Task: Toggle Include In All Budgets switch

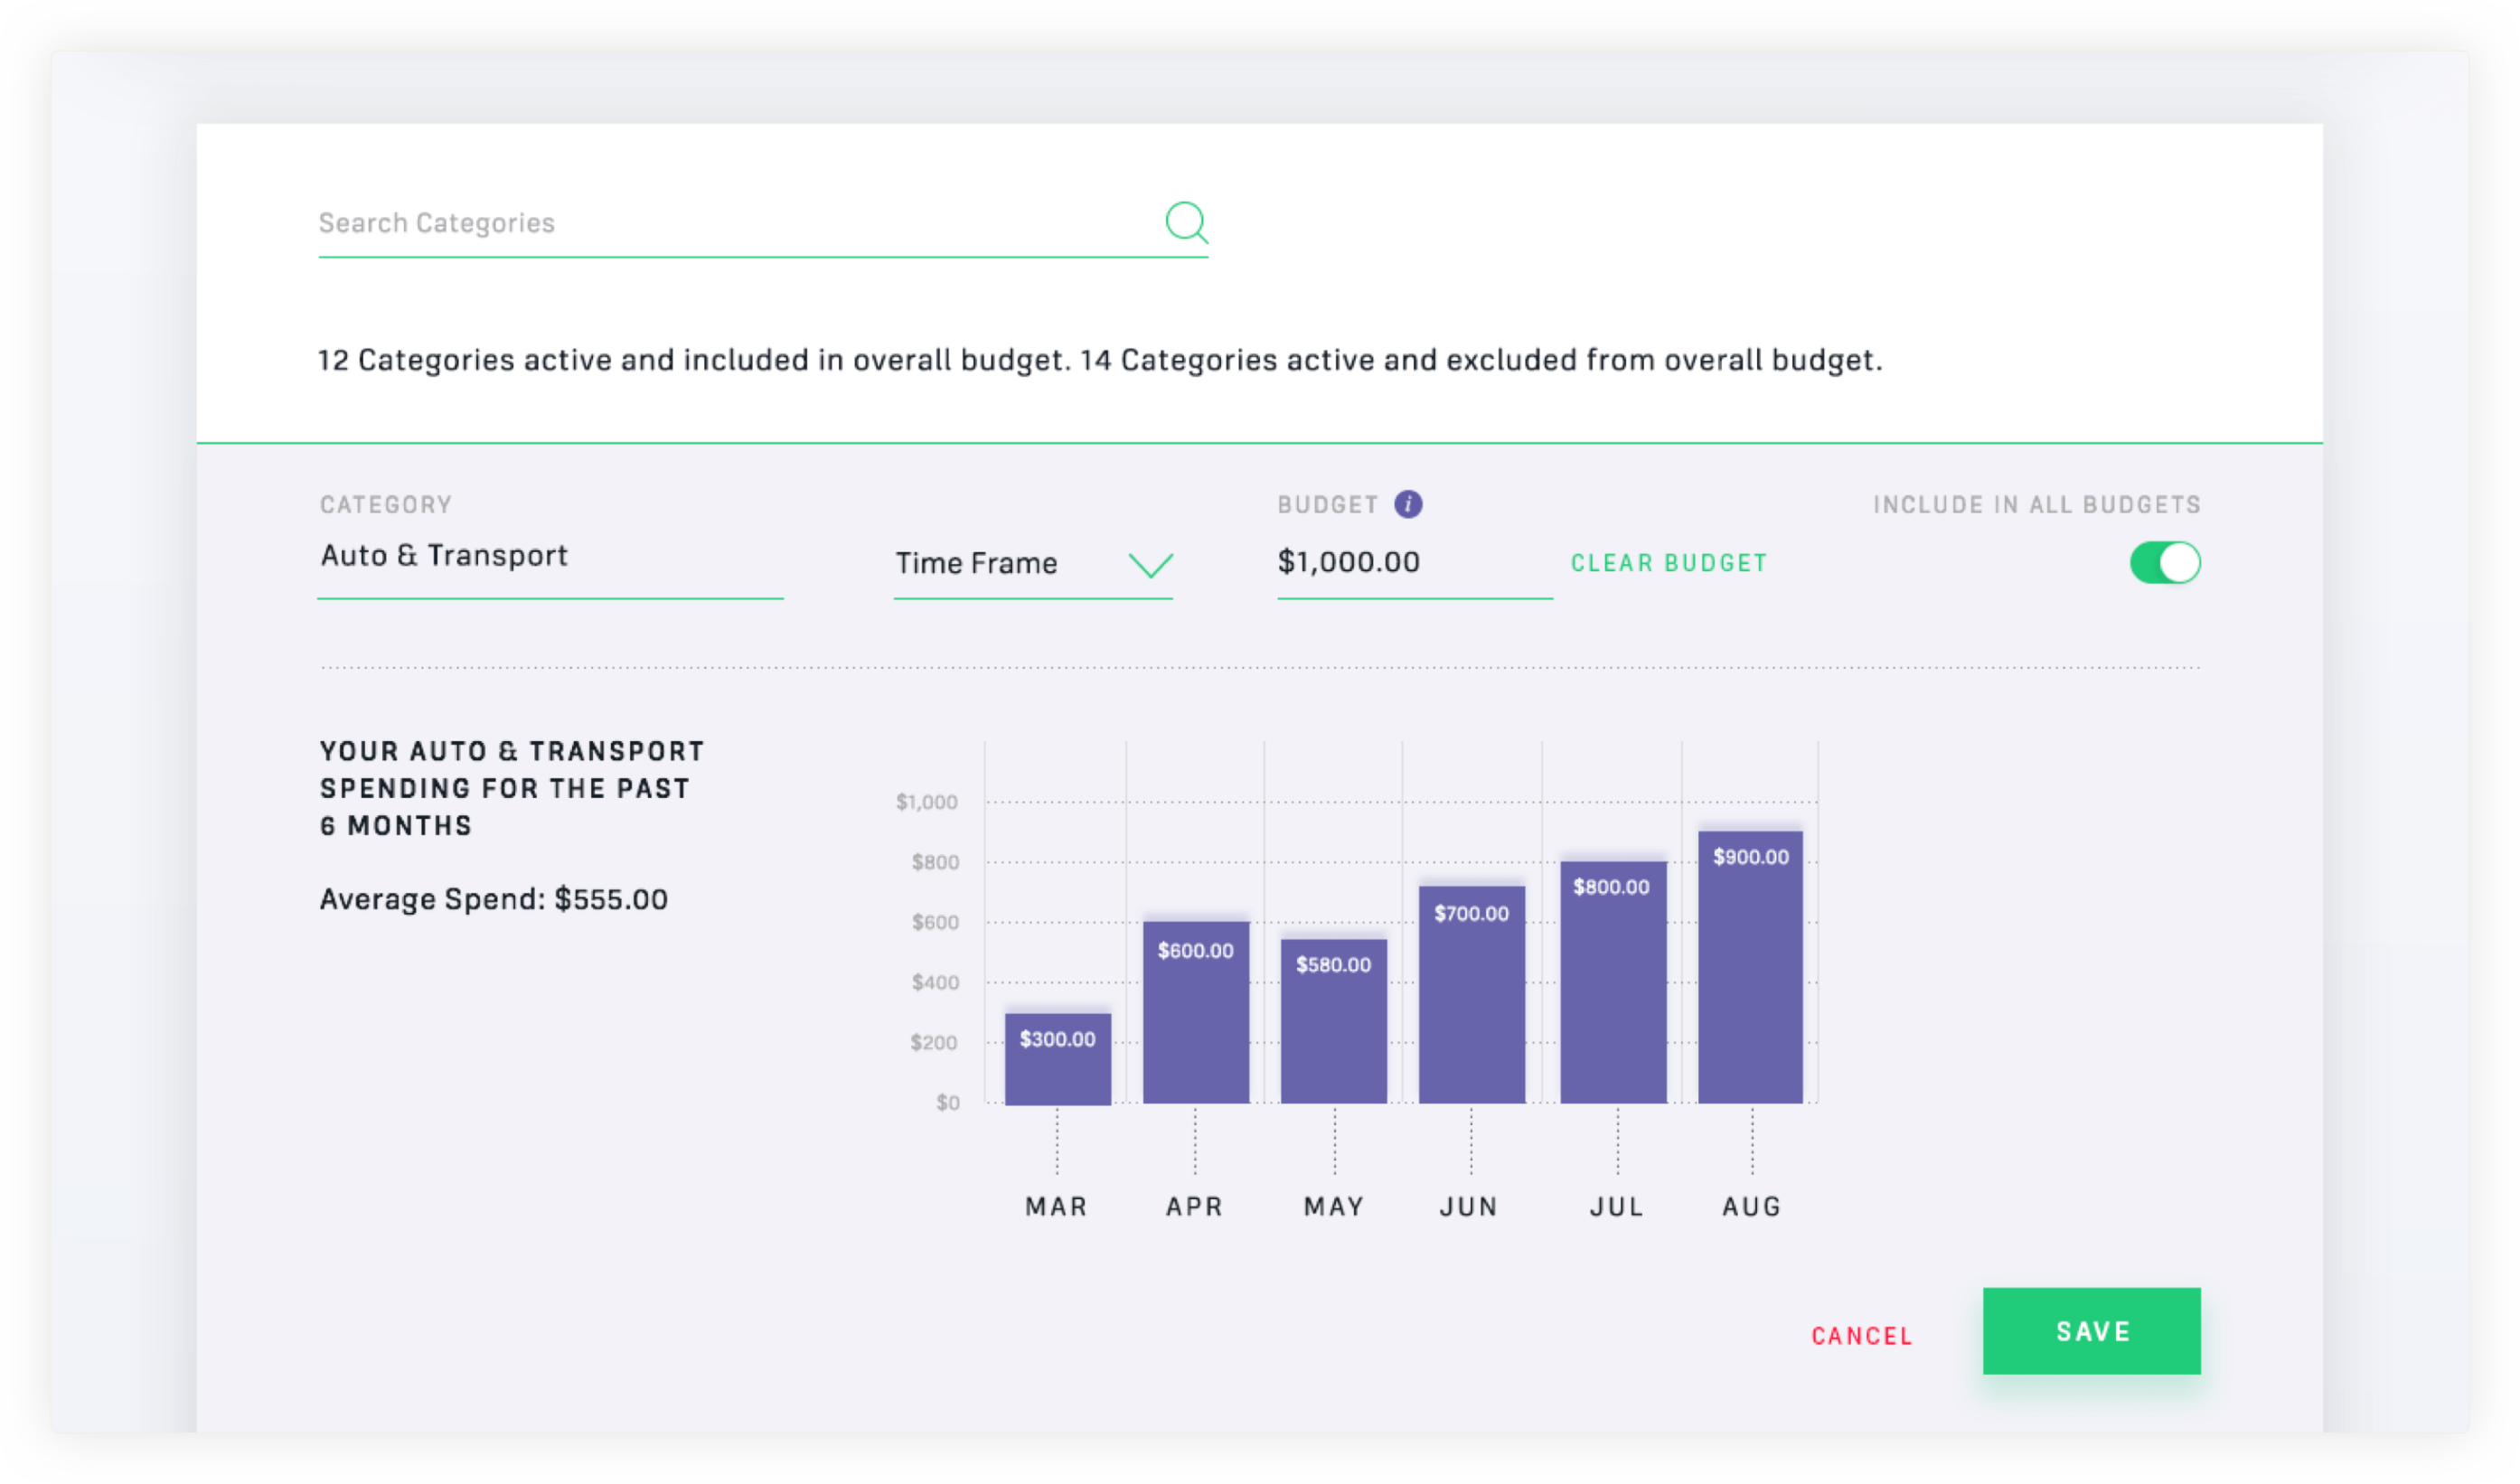Action: point(2164,562)
